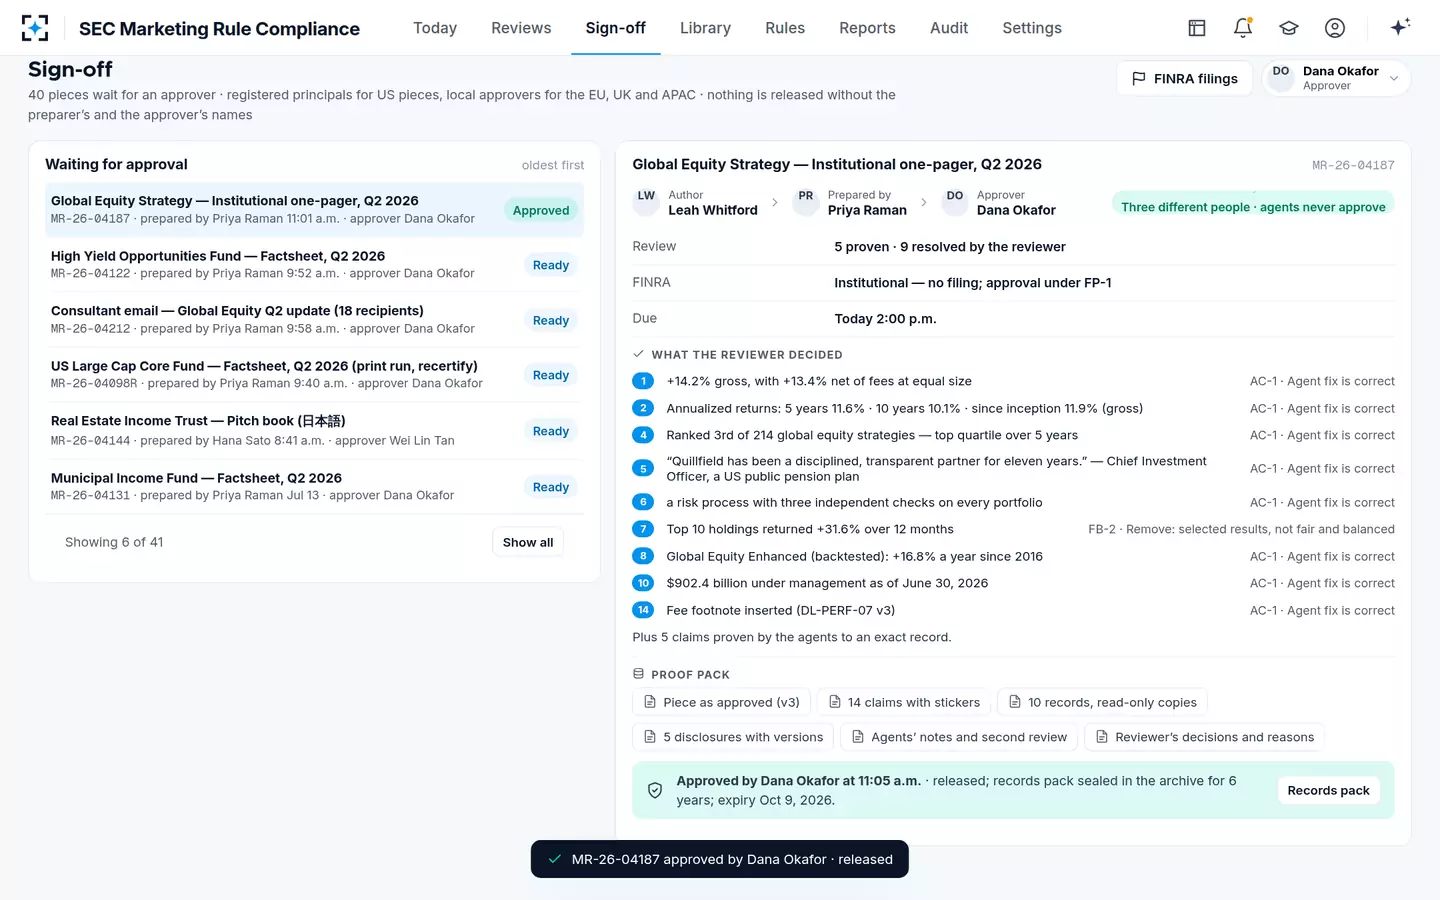
Task: Open the user account icon
Action: pyautogui.click(x=1335, y=28)
